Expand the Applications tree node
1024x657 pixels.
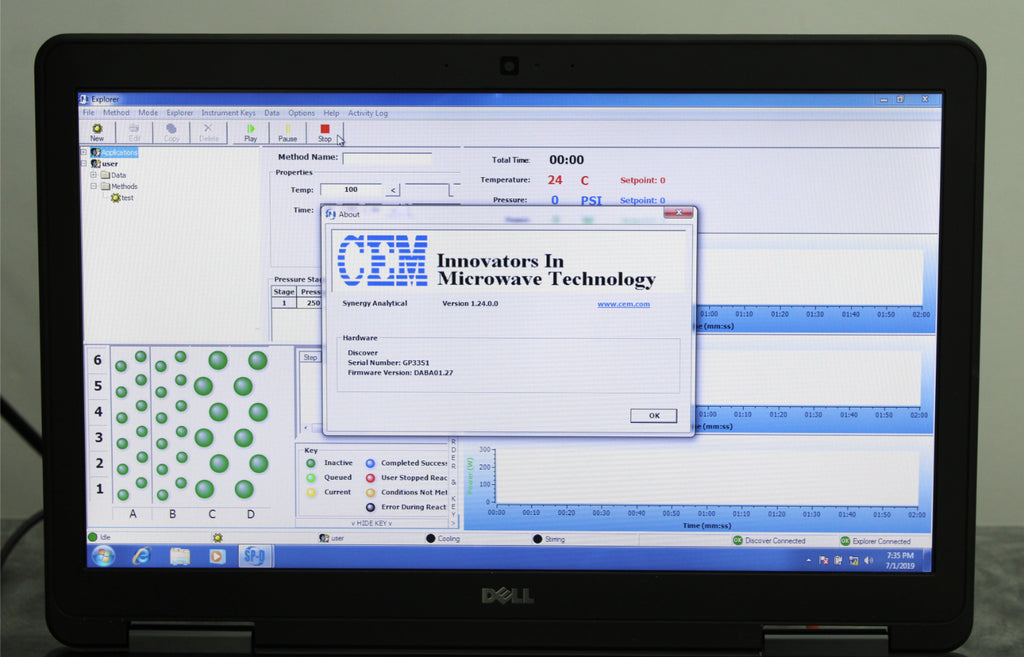(x=85, y=153)
